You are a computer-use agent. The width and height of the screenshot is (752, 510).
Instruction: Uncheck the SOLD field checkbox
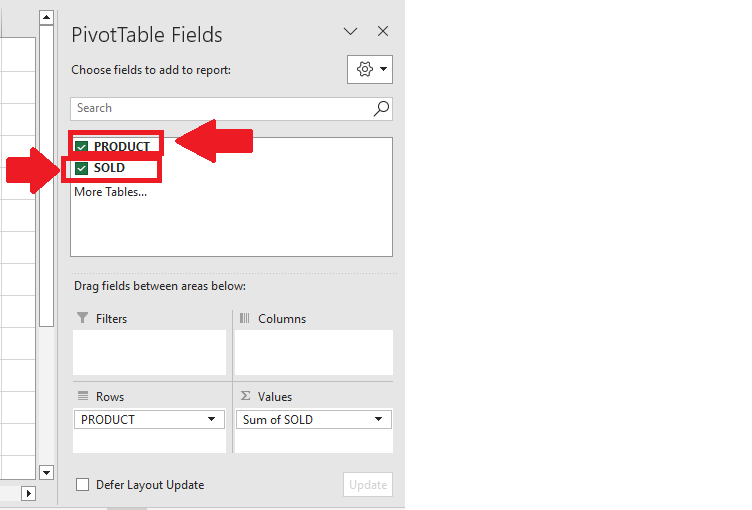pyautogui.click(x=82, y=168)
